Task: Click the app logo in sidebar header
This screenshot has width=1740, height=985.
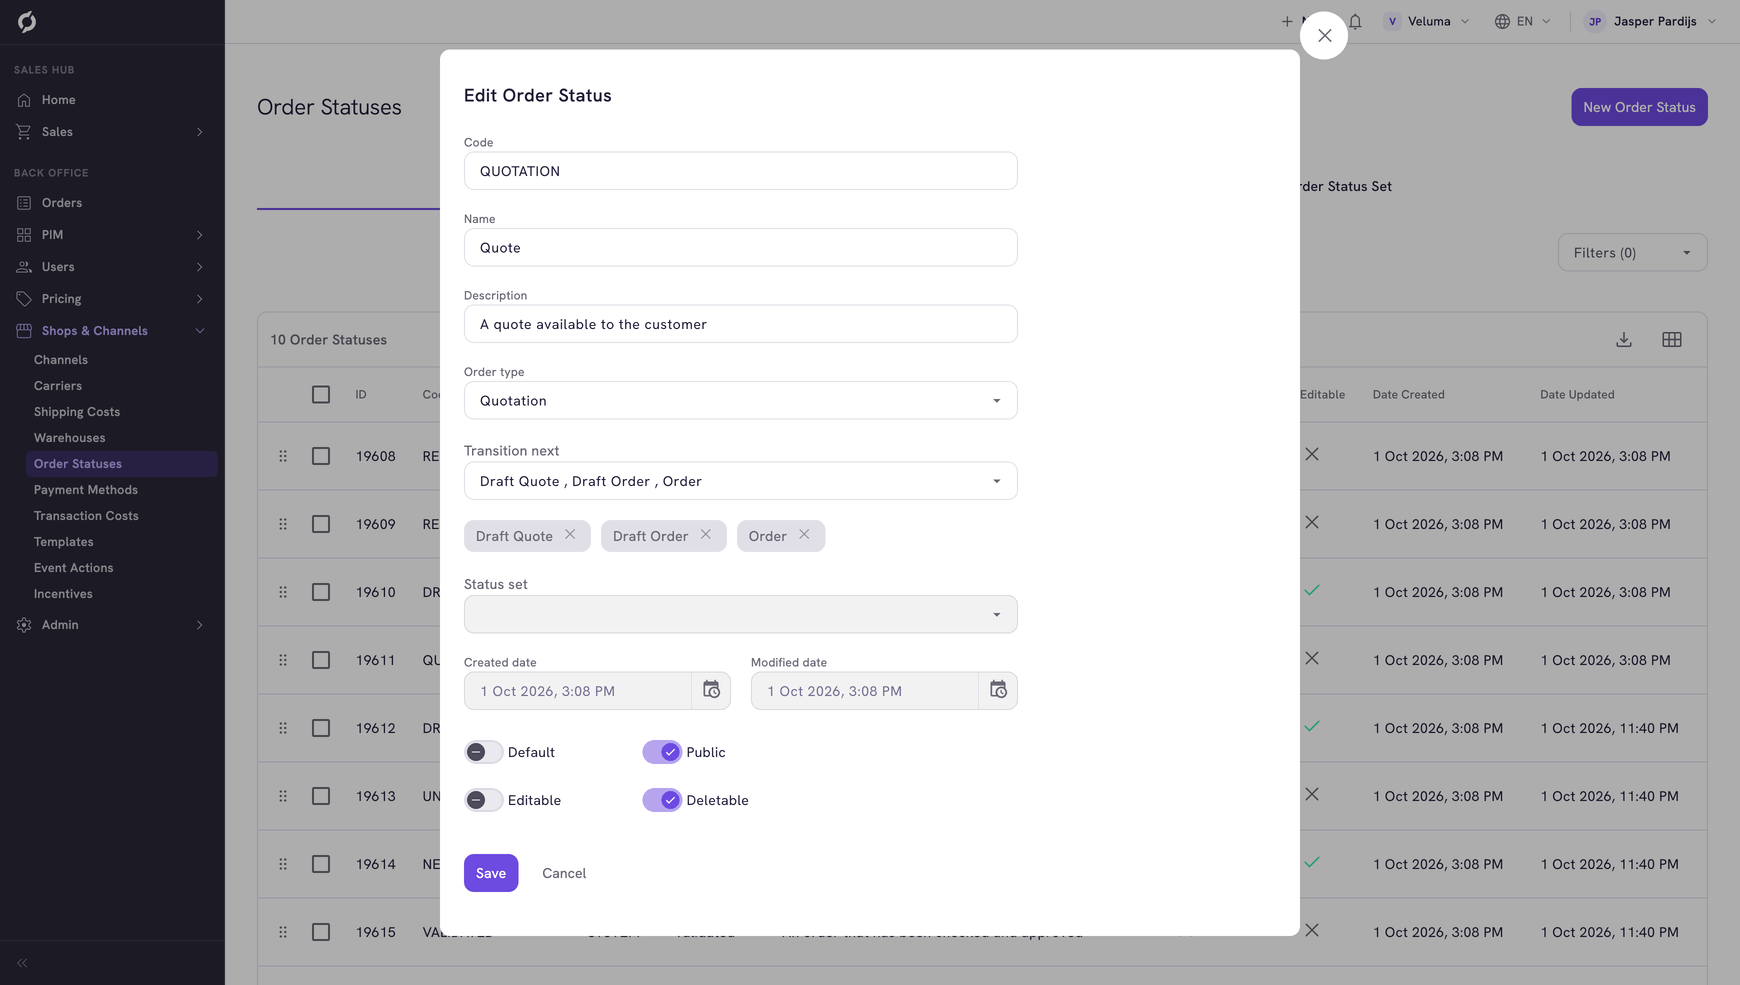Action: 27,21
